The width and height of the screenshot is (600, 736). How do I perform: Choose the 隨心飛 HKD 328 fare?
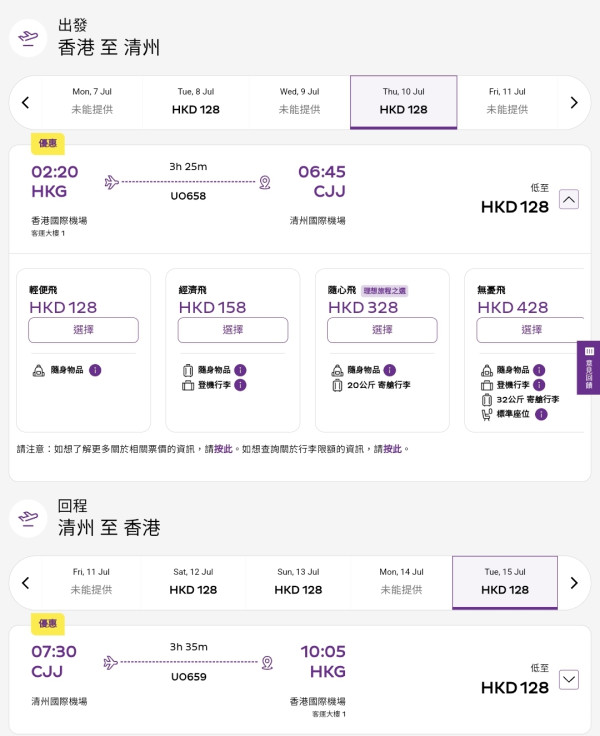(x=382, y=330)
